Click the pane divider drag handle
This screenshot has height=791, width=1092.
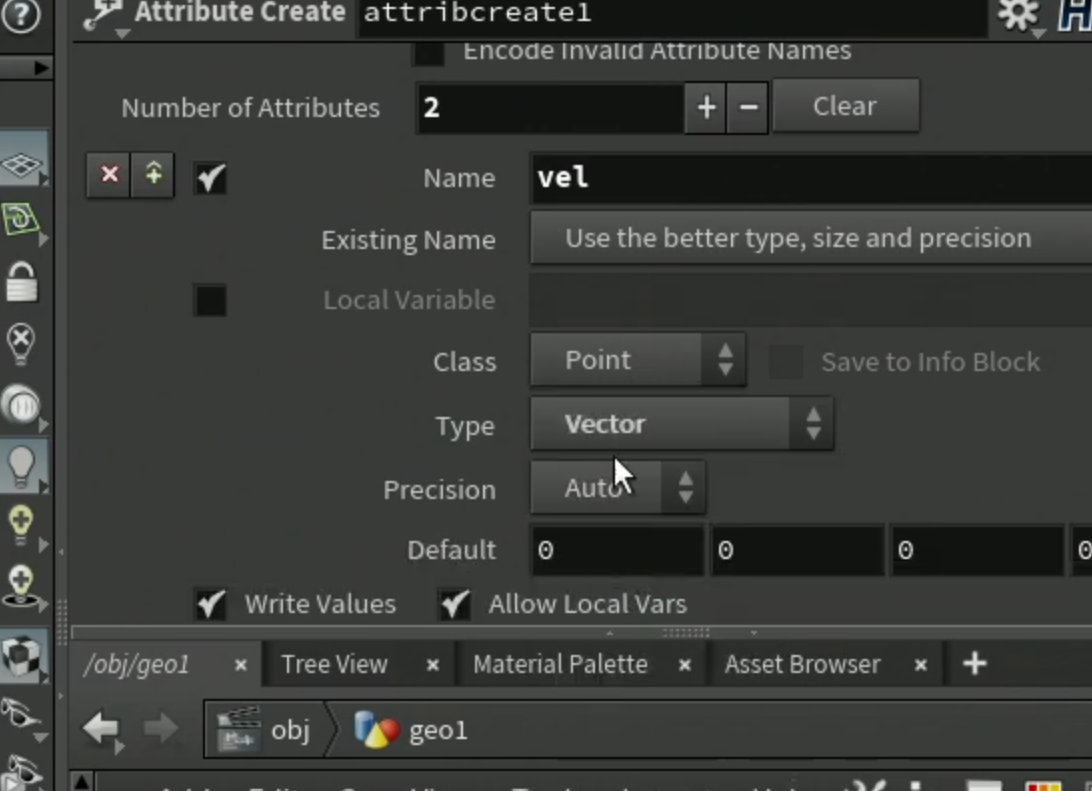[685, 632]
